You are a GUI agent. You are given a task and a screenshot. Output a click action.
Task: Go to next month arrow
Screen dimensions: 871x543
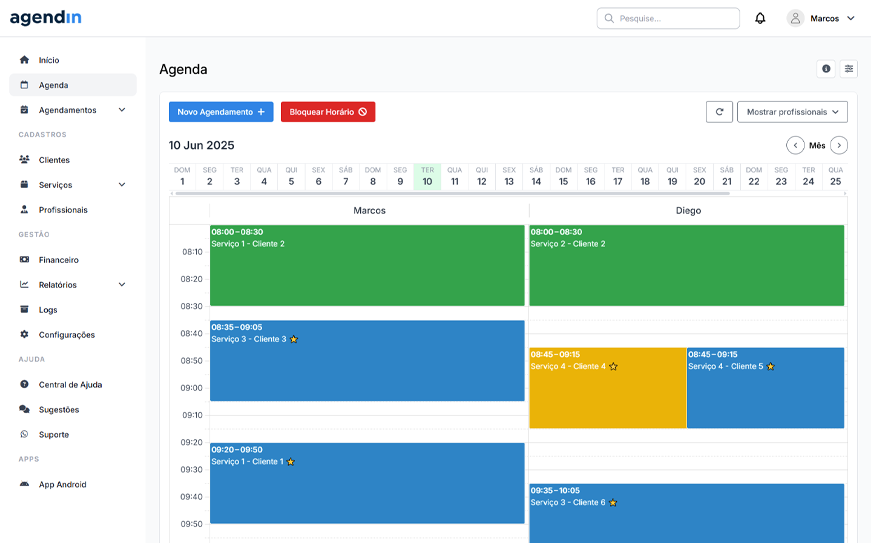[x=839, y=145]
